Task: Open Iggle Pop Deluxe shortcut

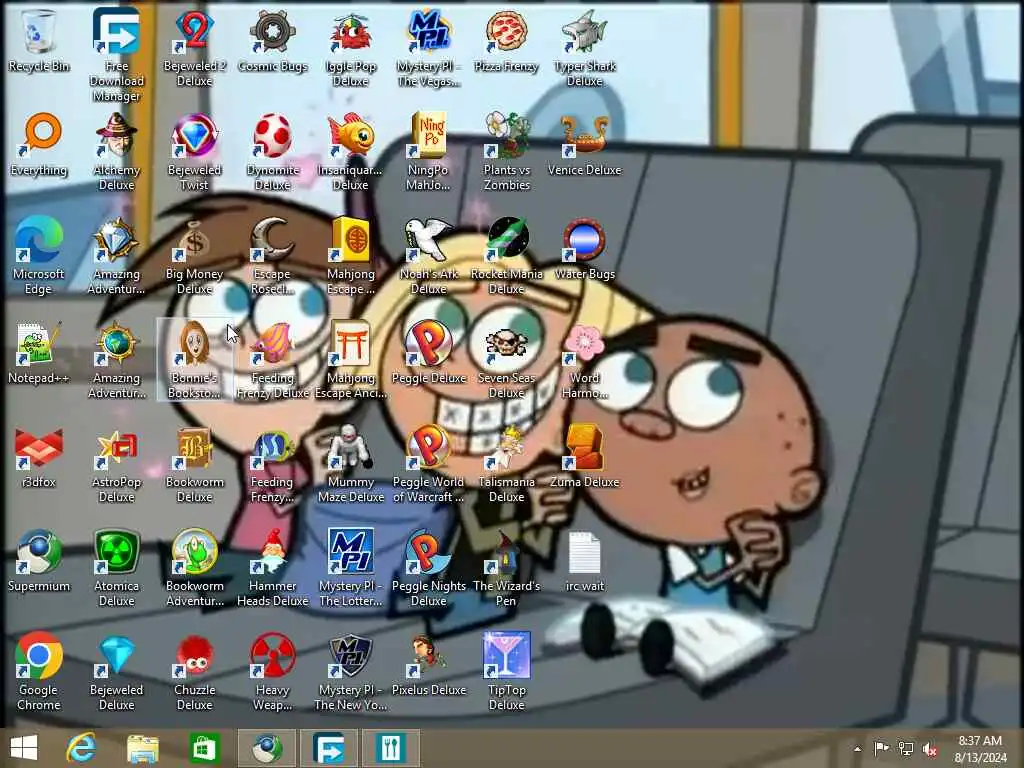Action: [x=351, y=48]
